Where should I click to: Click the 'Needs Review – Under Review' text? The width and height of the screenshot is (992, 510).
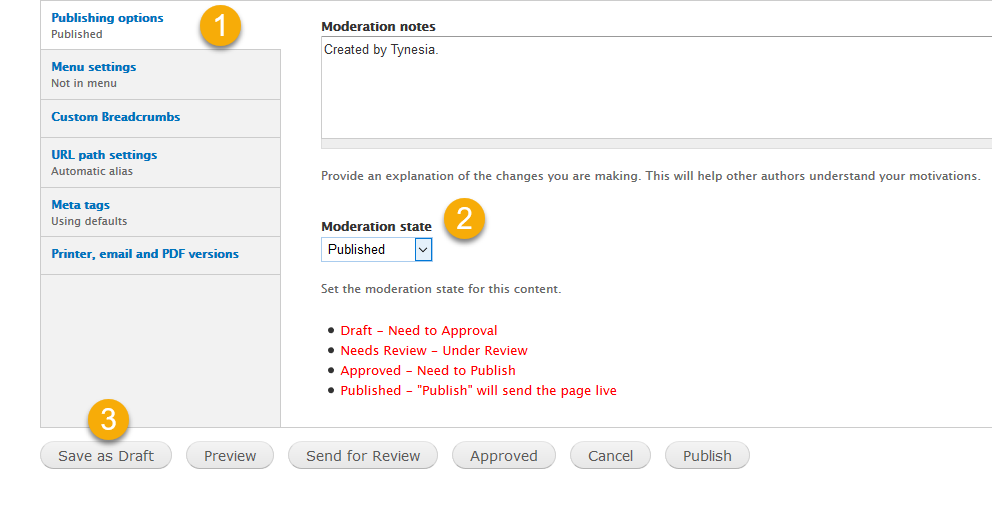point(434,351)
